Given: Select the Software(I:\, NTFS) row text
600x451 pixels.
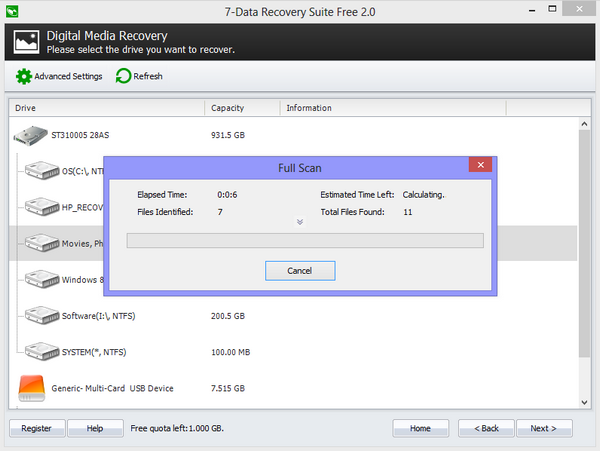Looking at the screenshot, I should [x=99, y=316].
